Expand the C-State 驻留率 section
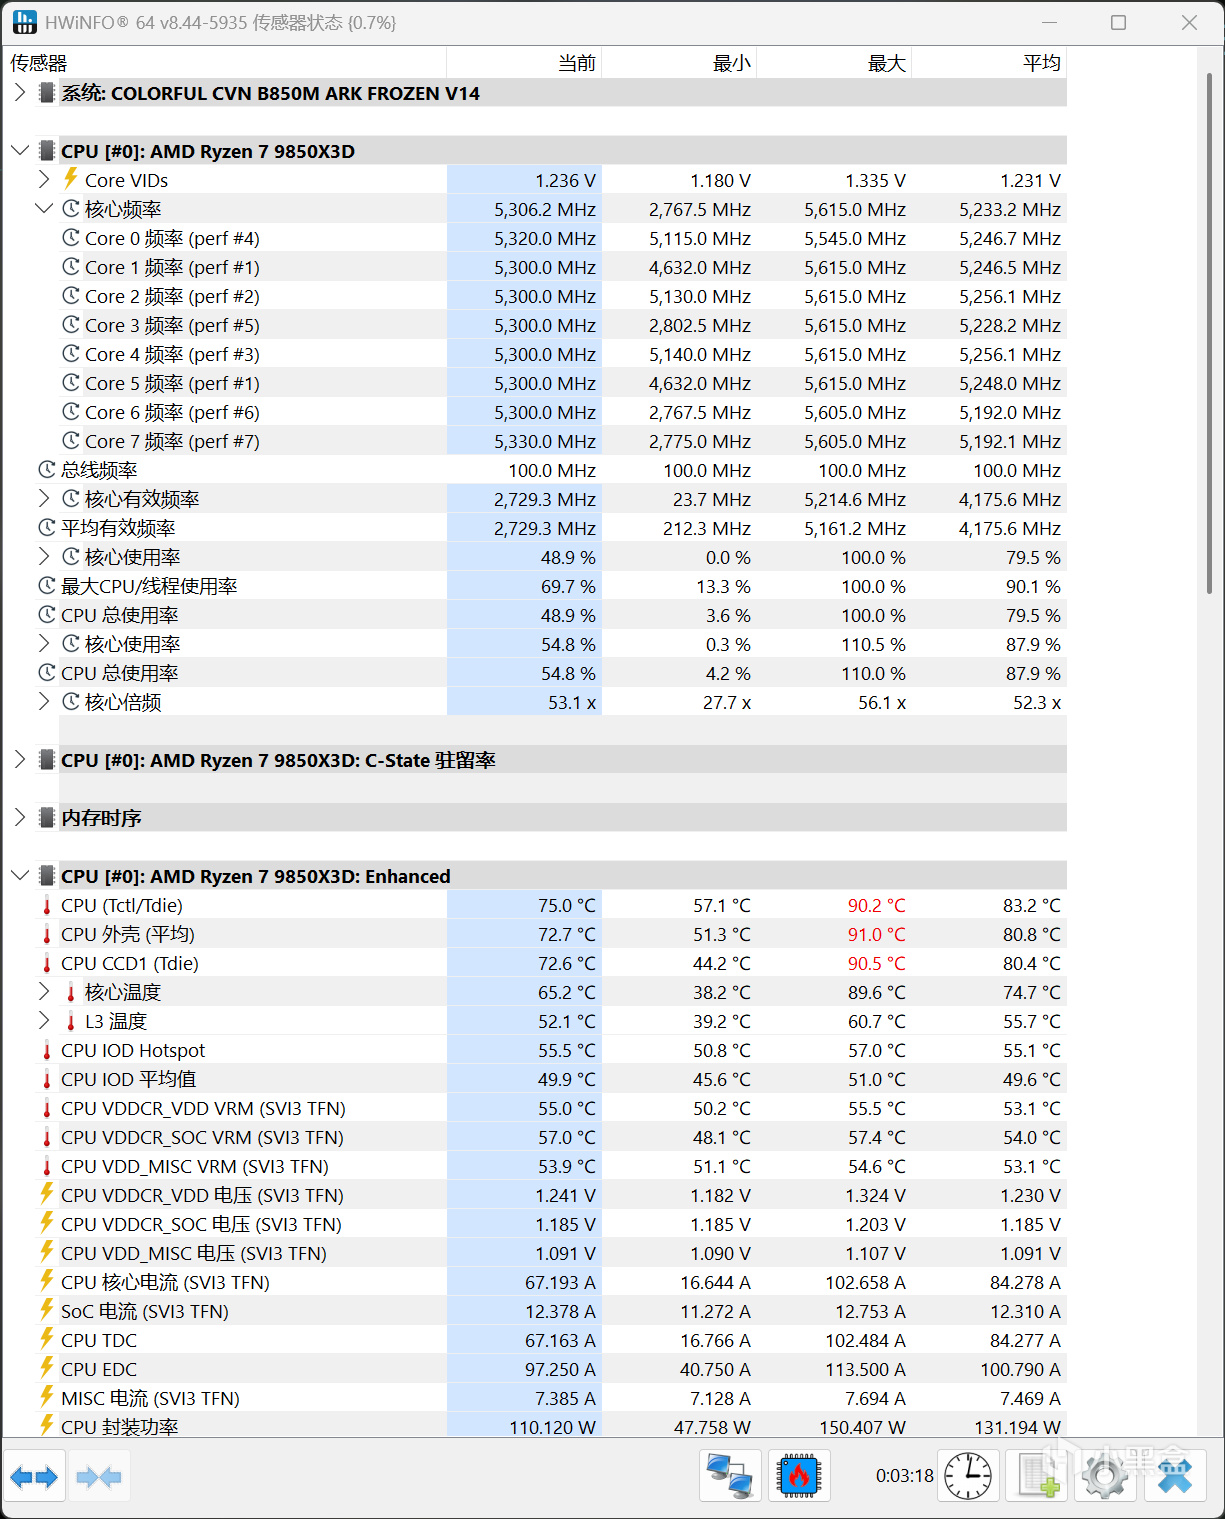1225x1519 pixels. [x=20, y=759]
